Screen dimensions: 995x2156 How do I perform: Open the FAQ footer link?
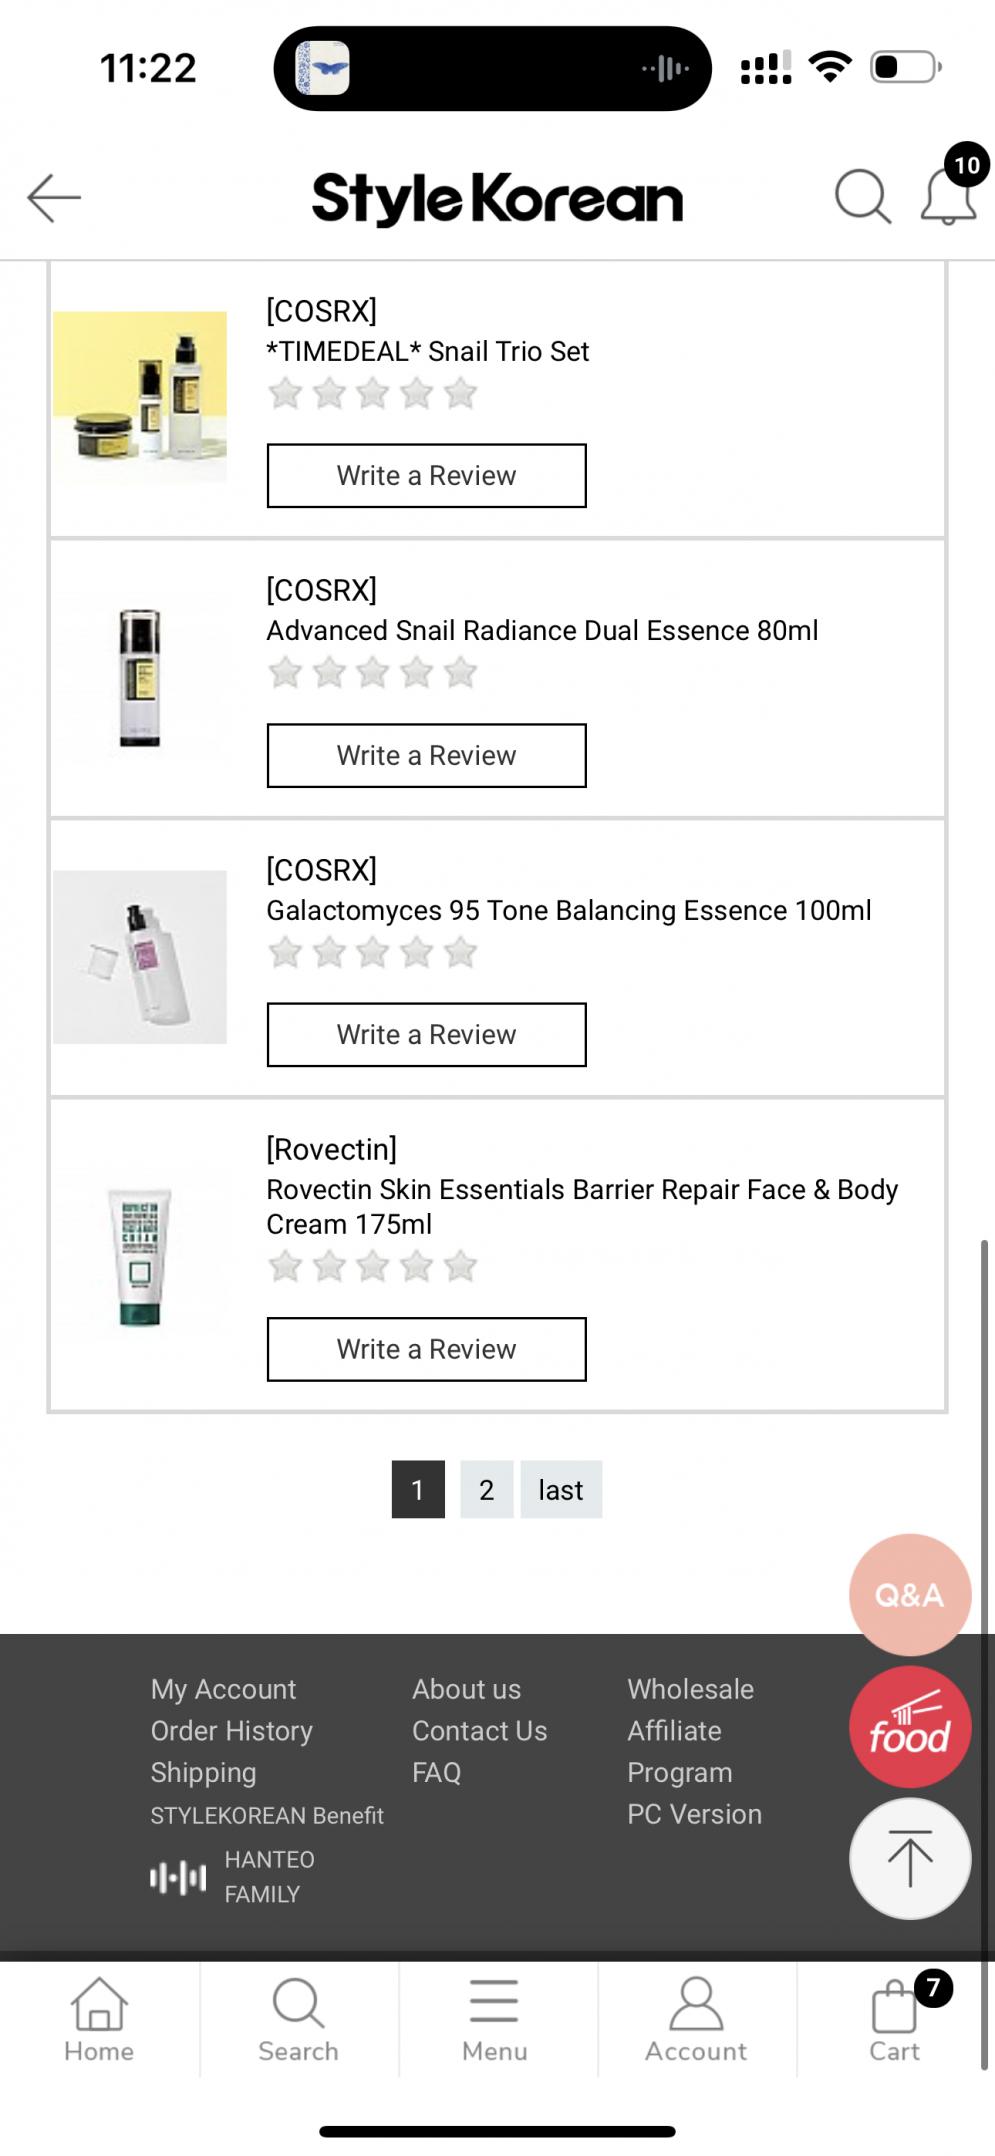coord(437,1773)
